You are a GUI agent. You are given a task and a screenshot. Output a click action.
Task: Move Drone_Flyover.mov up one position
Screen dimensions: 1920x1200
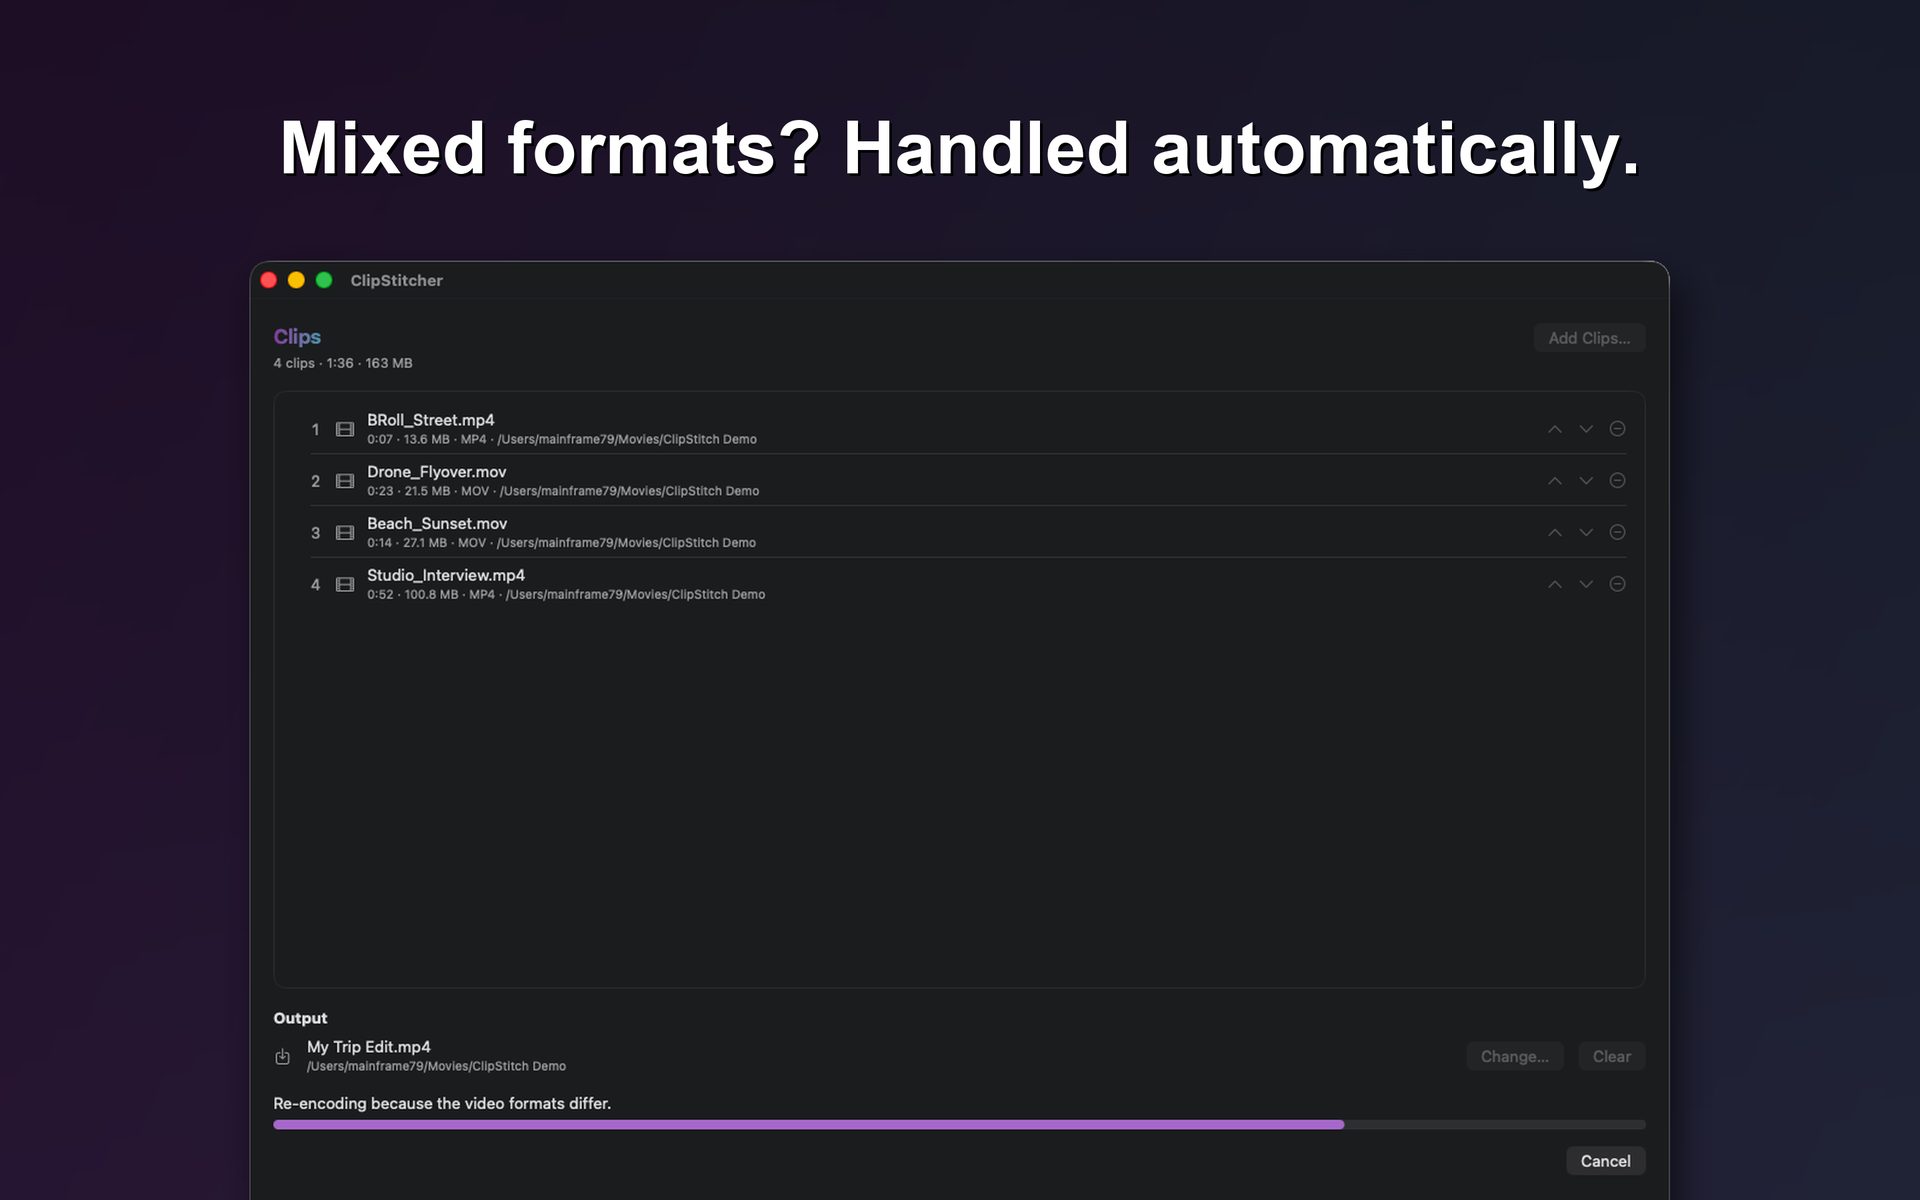pos(1554,481)
